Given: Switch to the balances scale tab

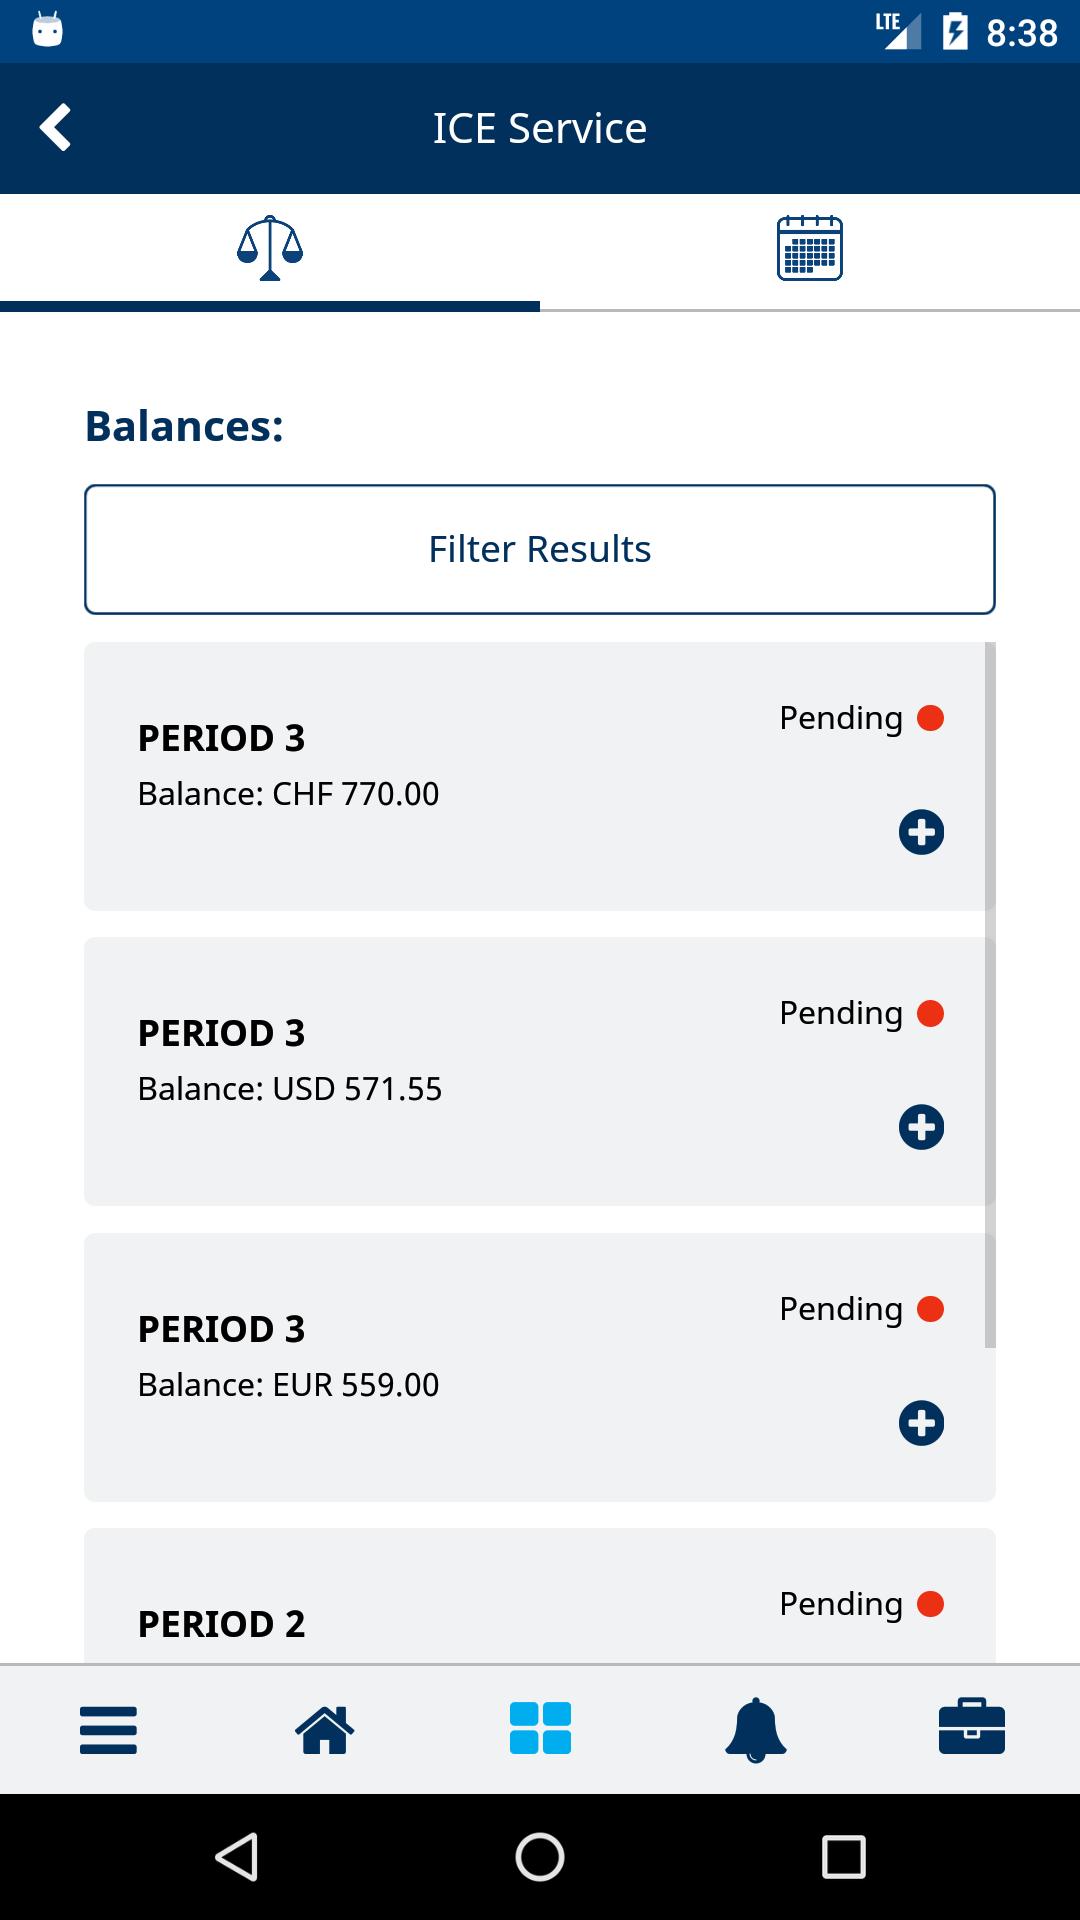Looking at the screenshot, I should click(270, 248).
